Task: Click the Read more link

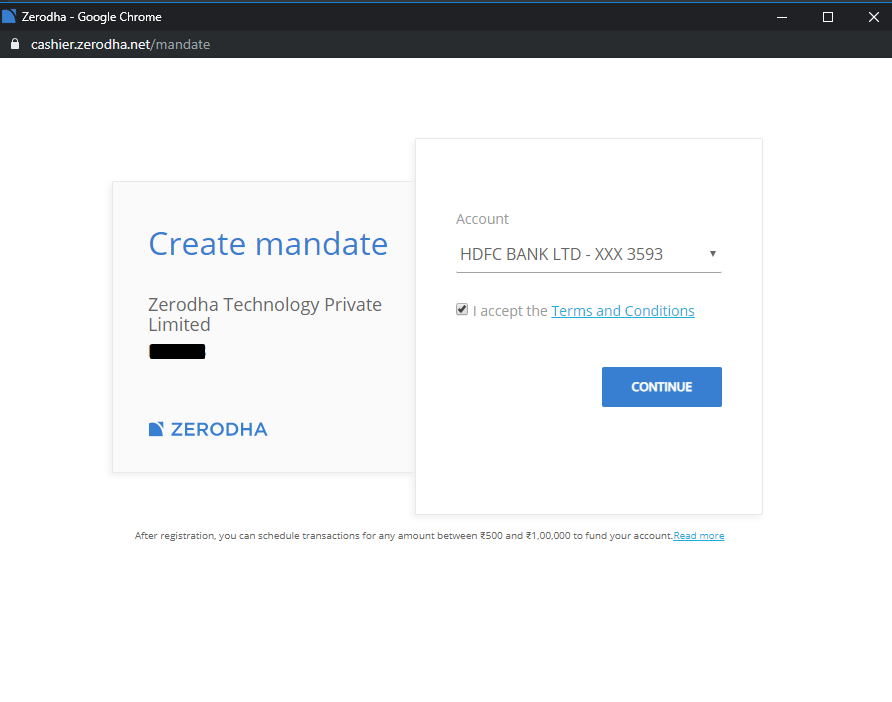Action: (699, 535)
